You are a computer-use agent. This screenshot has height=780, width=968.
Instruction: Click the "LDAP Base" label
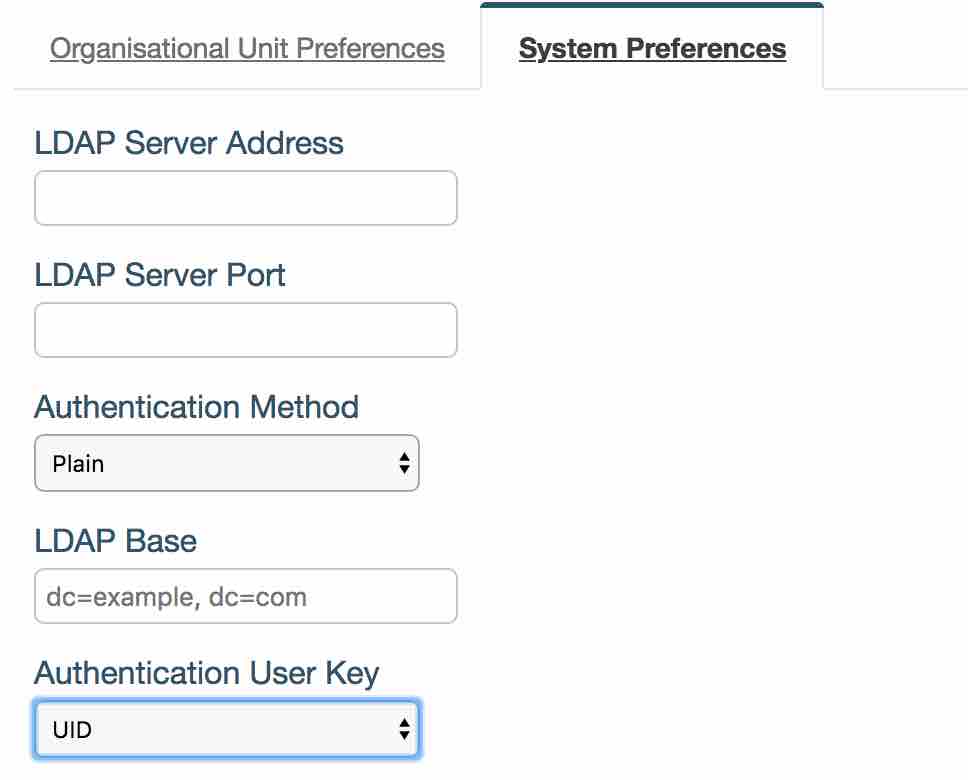click(x=115, y=541)
